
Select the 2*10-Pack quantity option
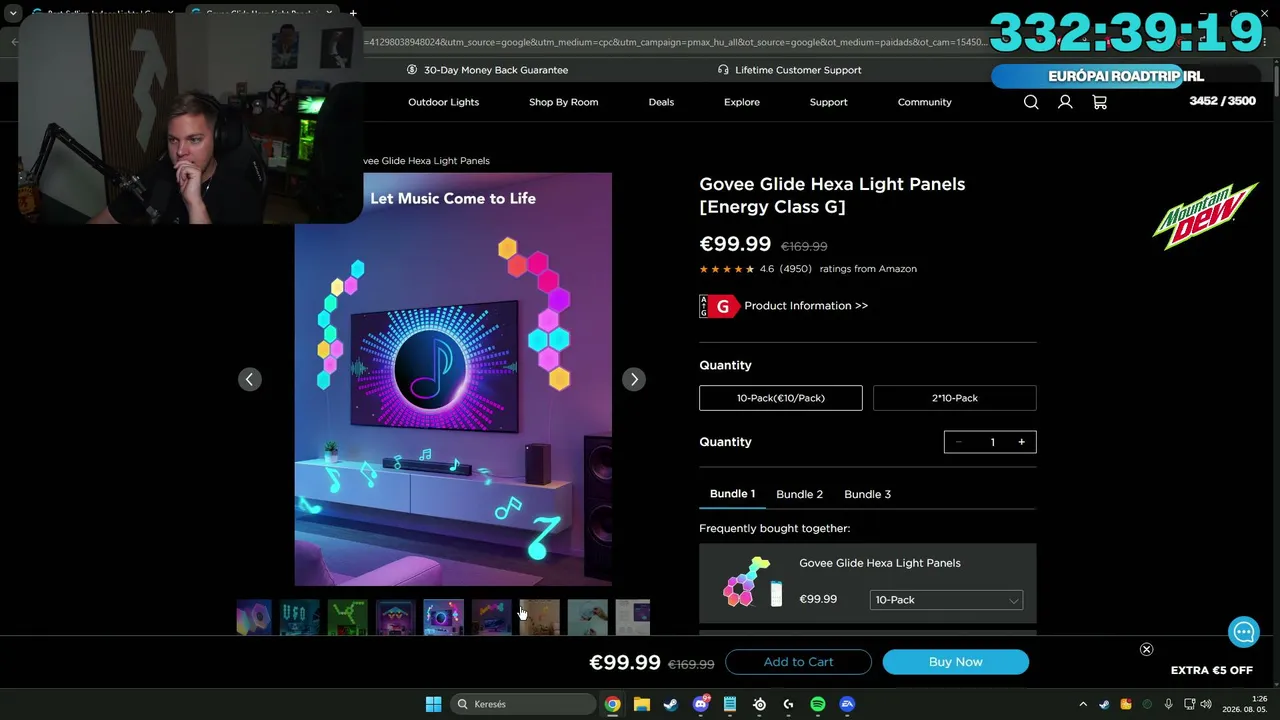[955, 398]
